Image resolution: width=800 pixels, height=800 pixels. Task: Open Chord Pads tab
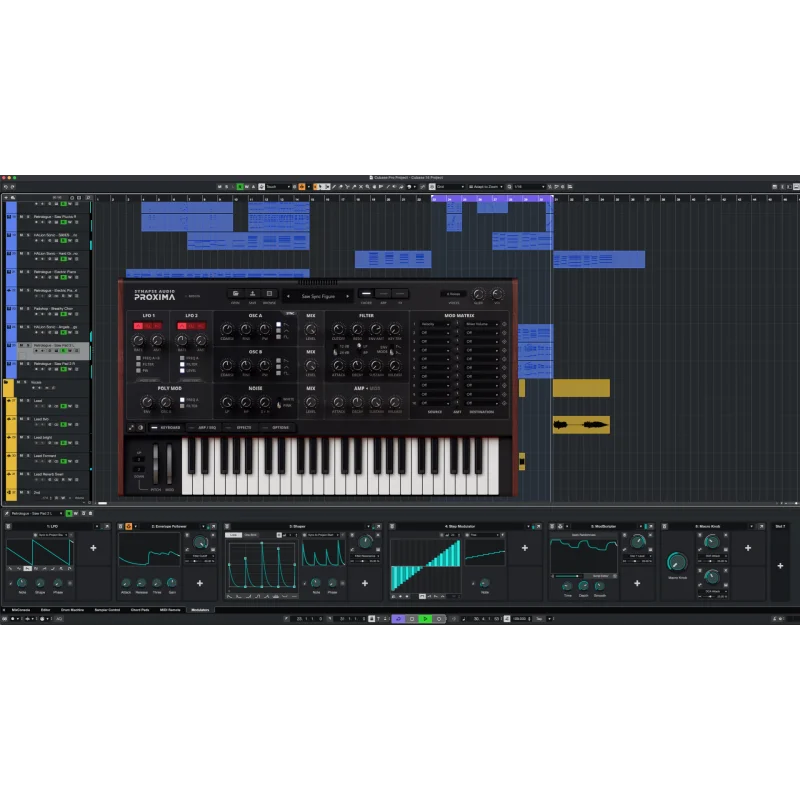tap(140, 610)
